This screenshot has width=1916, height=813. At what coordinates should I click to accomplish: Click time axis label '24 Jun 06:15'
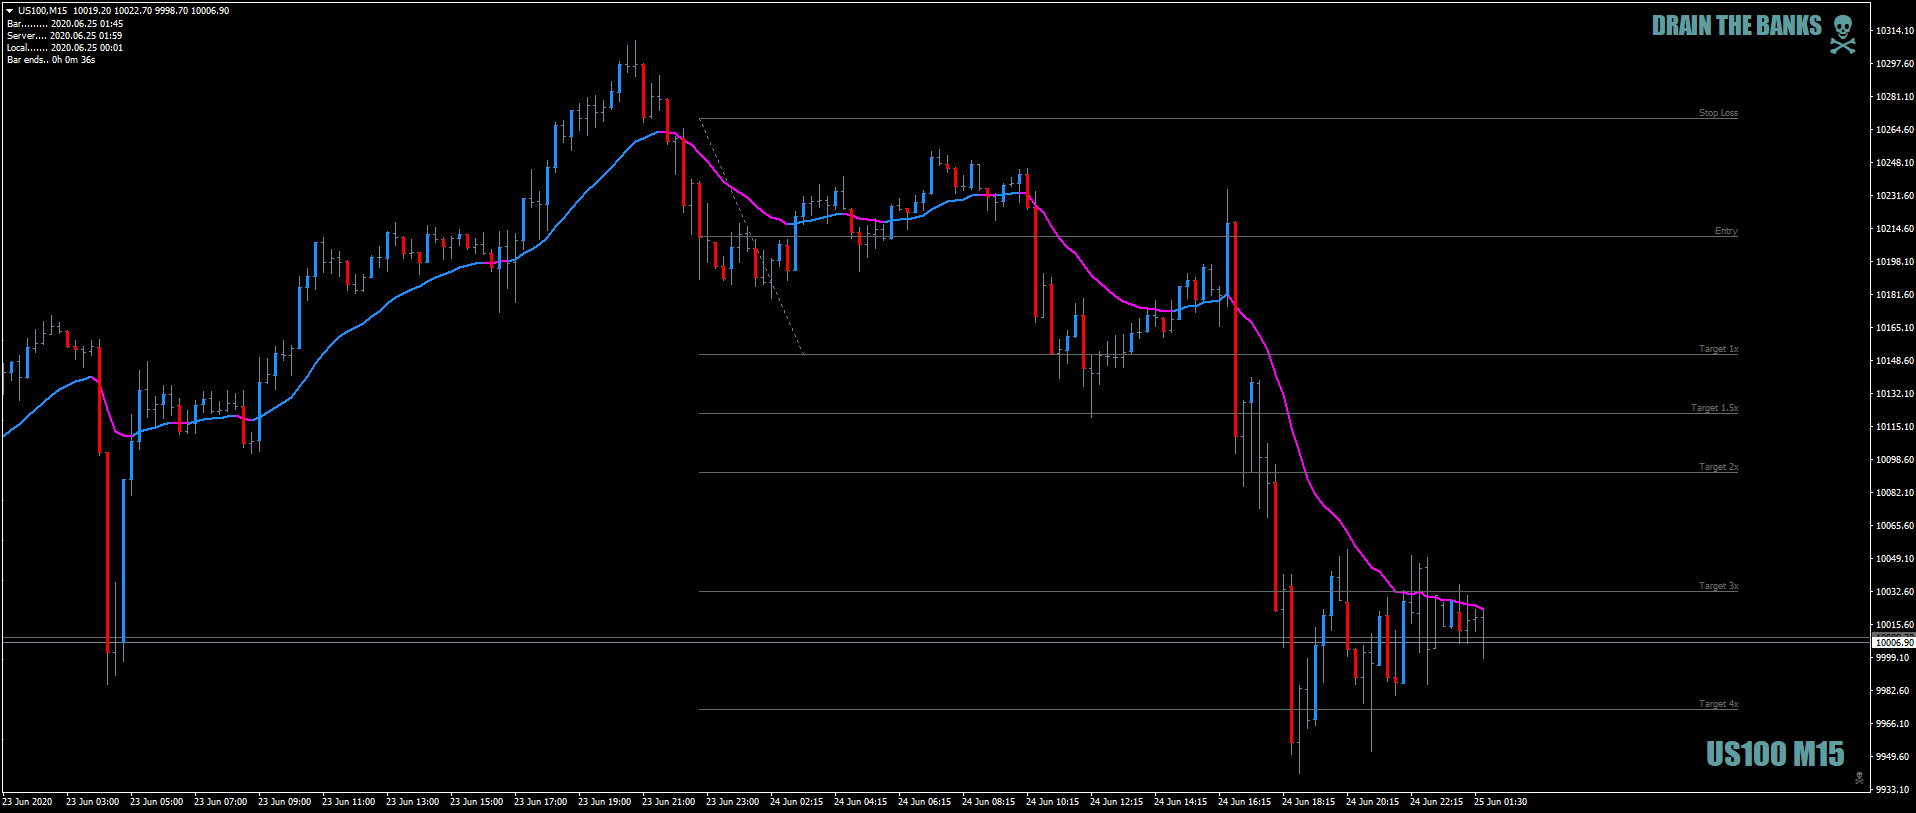pos(924,802)
